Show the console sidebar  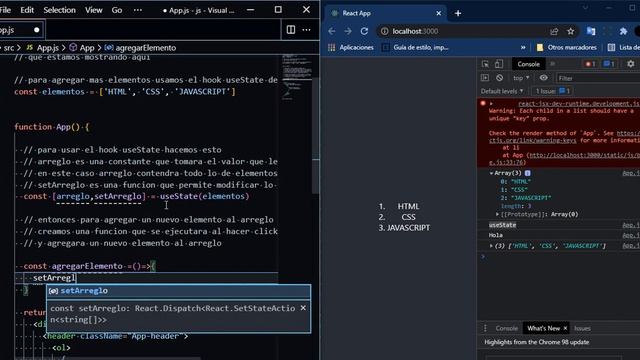pyautogui.click(x=485, y=78)
